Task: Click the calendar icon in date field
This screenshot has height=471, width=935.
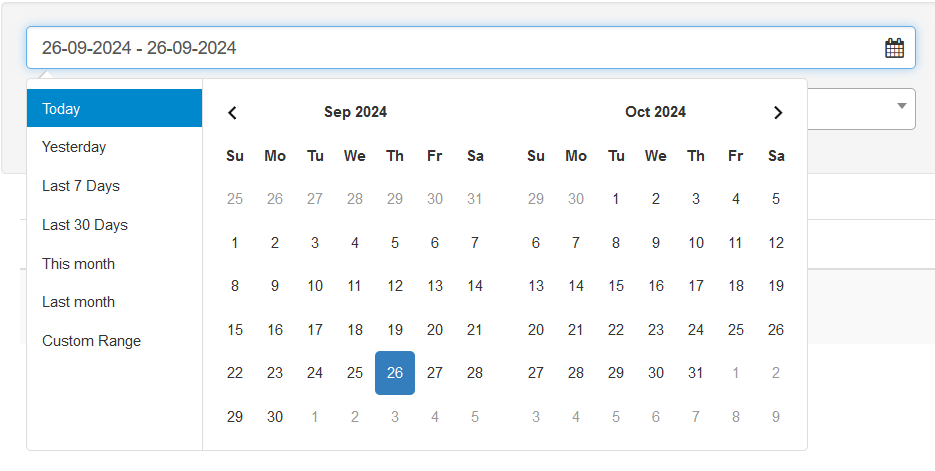Action: coord(894,48)
